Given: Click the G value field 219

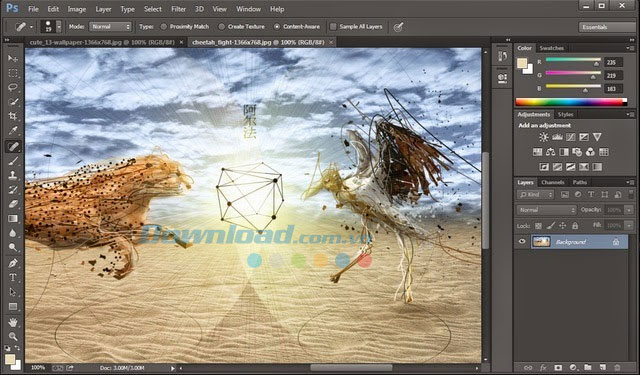Looking at the screenshot, I should pyautogui.click(x=613, y=75).
